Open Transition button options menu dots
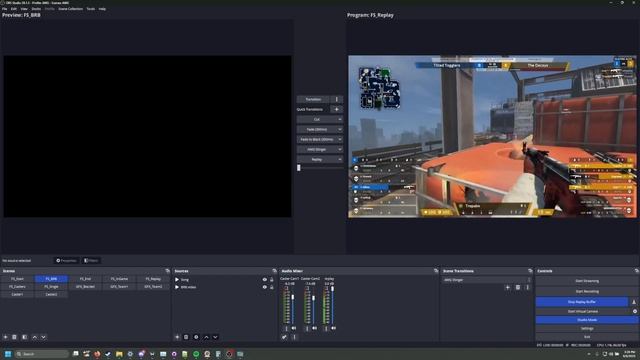The height and width of the screenshot is (360, 640). pos(336,99)
